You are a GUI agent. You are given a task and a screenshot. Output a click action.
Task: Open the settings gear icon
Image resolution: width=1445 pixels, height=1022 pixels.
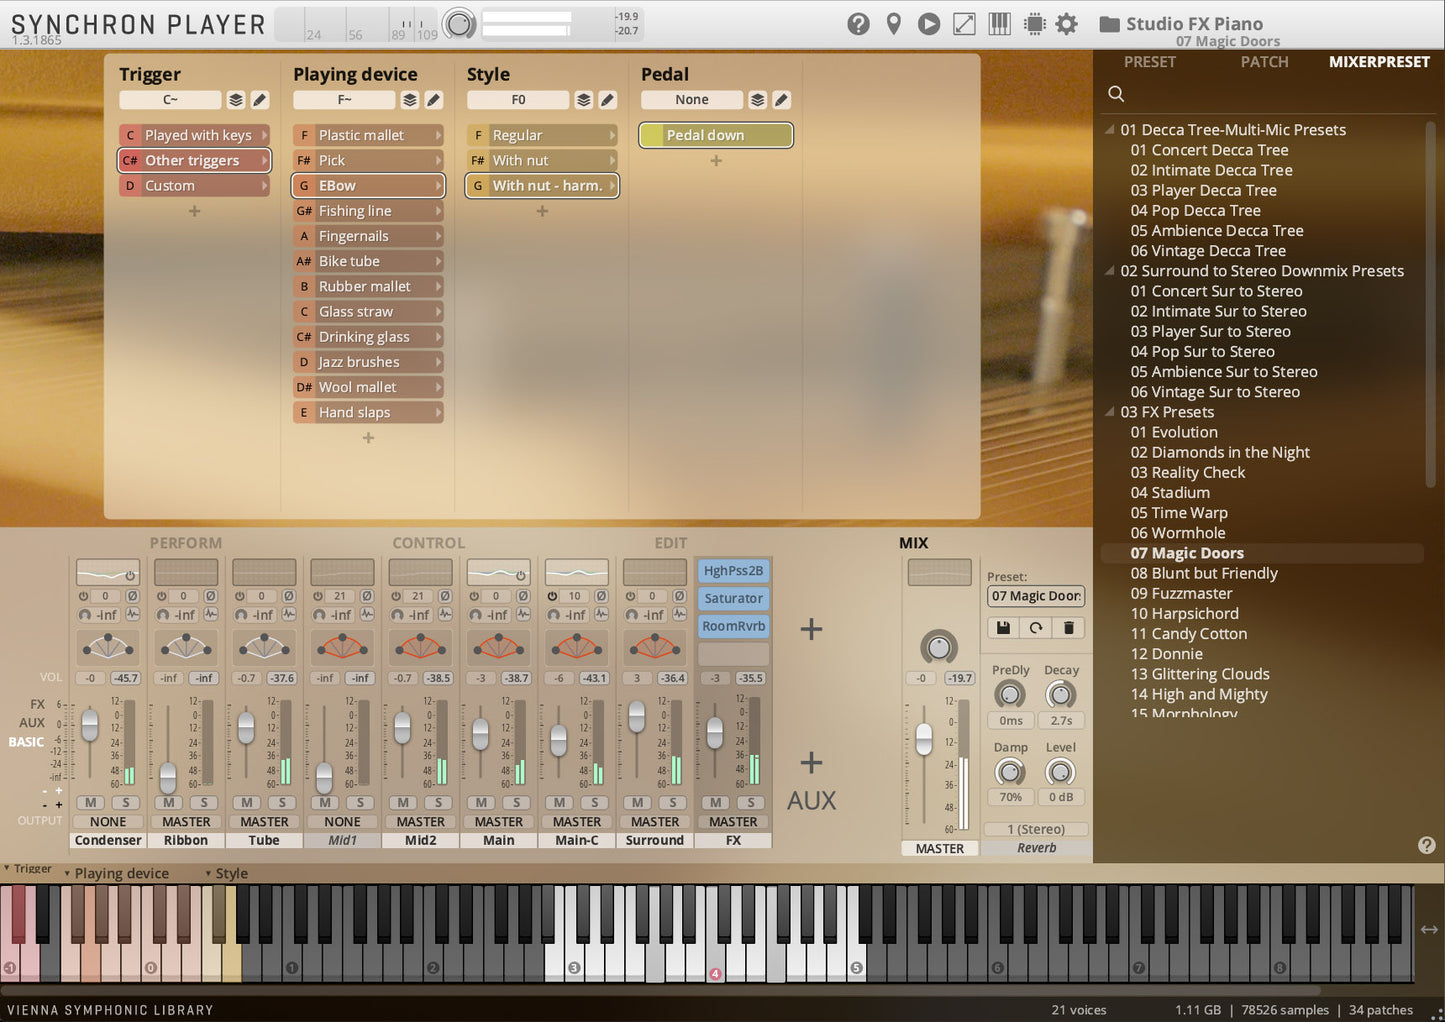click(1067, 23)
